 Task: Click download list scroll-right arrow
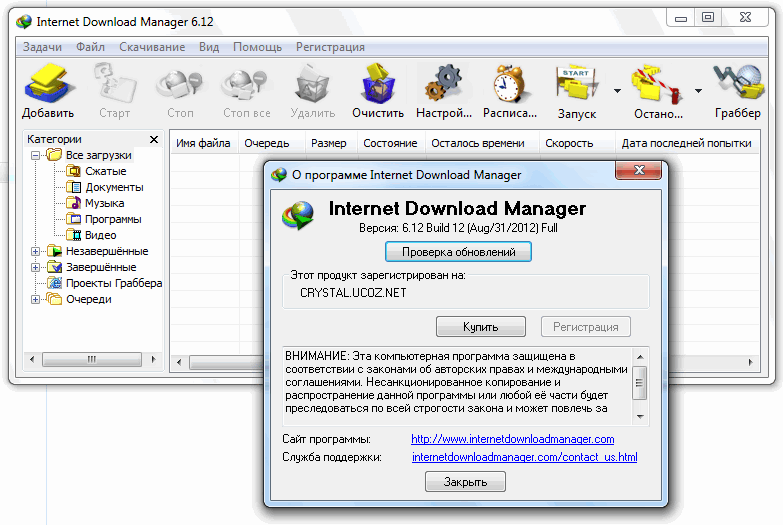pyautogui.click(x=751, y=363)
